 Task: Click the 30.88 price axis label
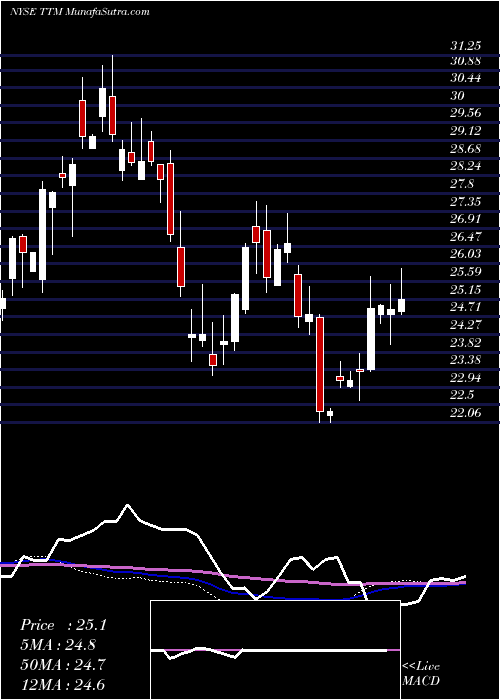click(x=465, y=61)
